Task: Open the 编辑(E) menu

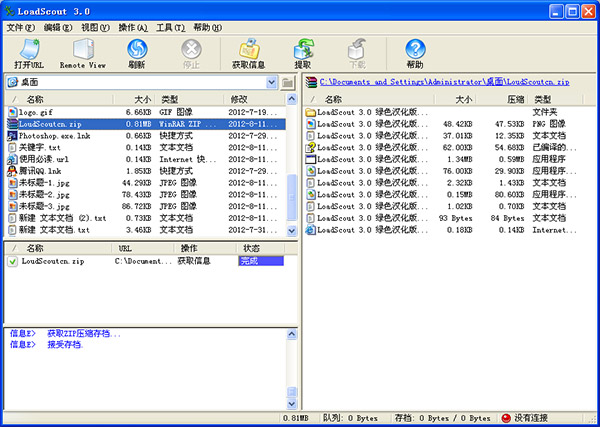Action: pyautogui.click(x=58, y=28)
